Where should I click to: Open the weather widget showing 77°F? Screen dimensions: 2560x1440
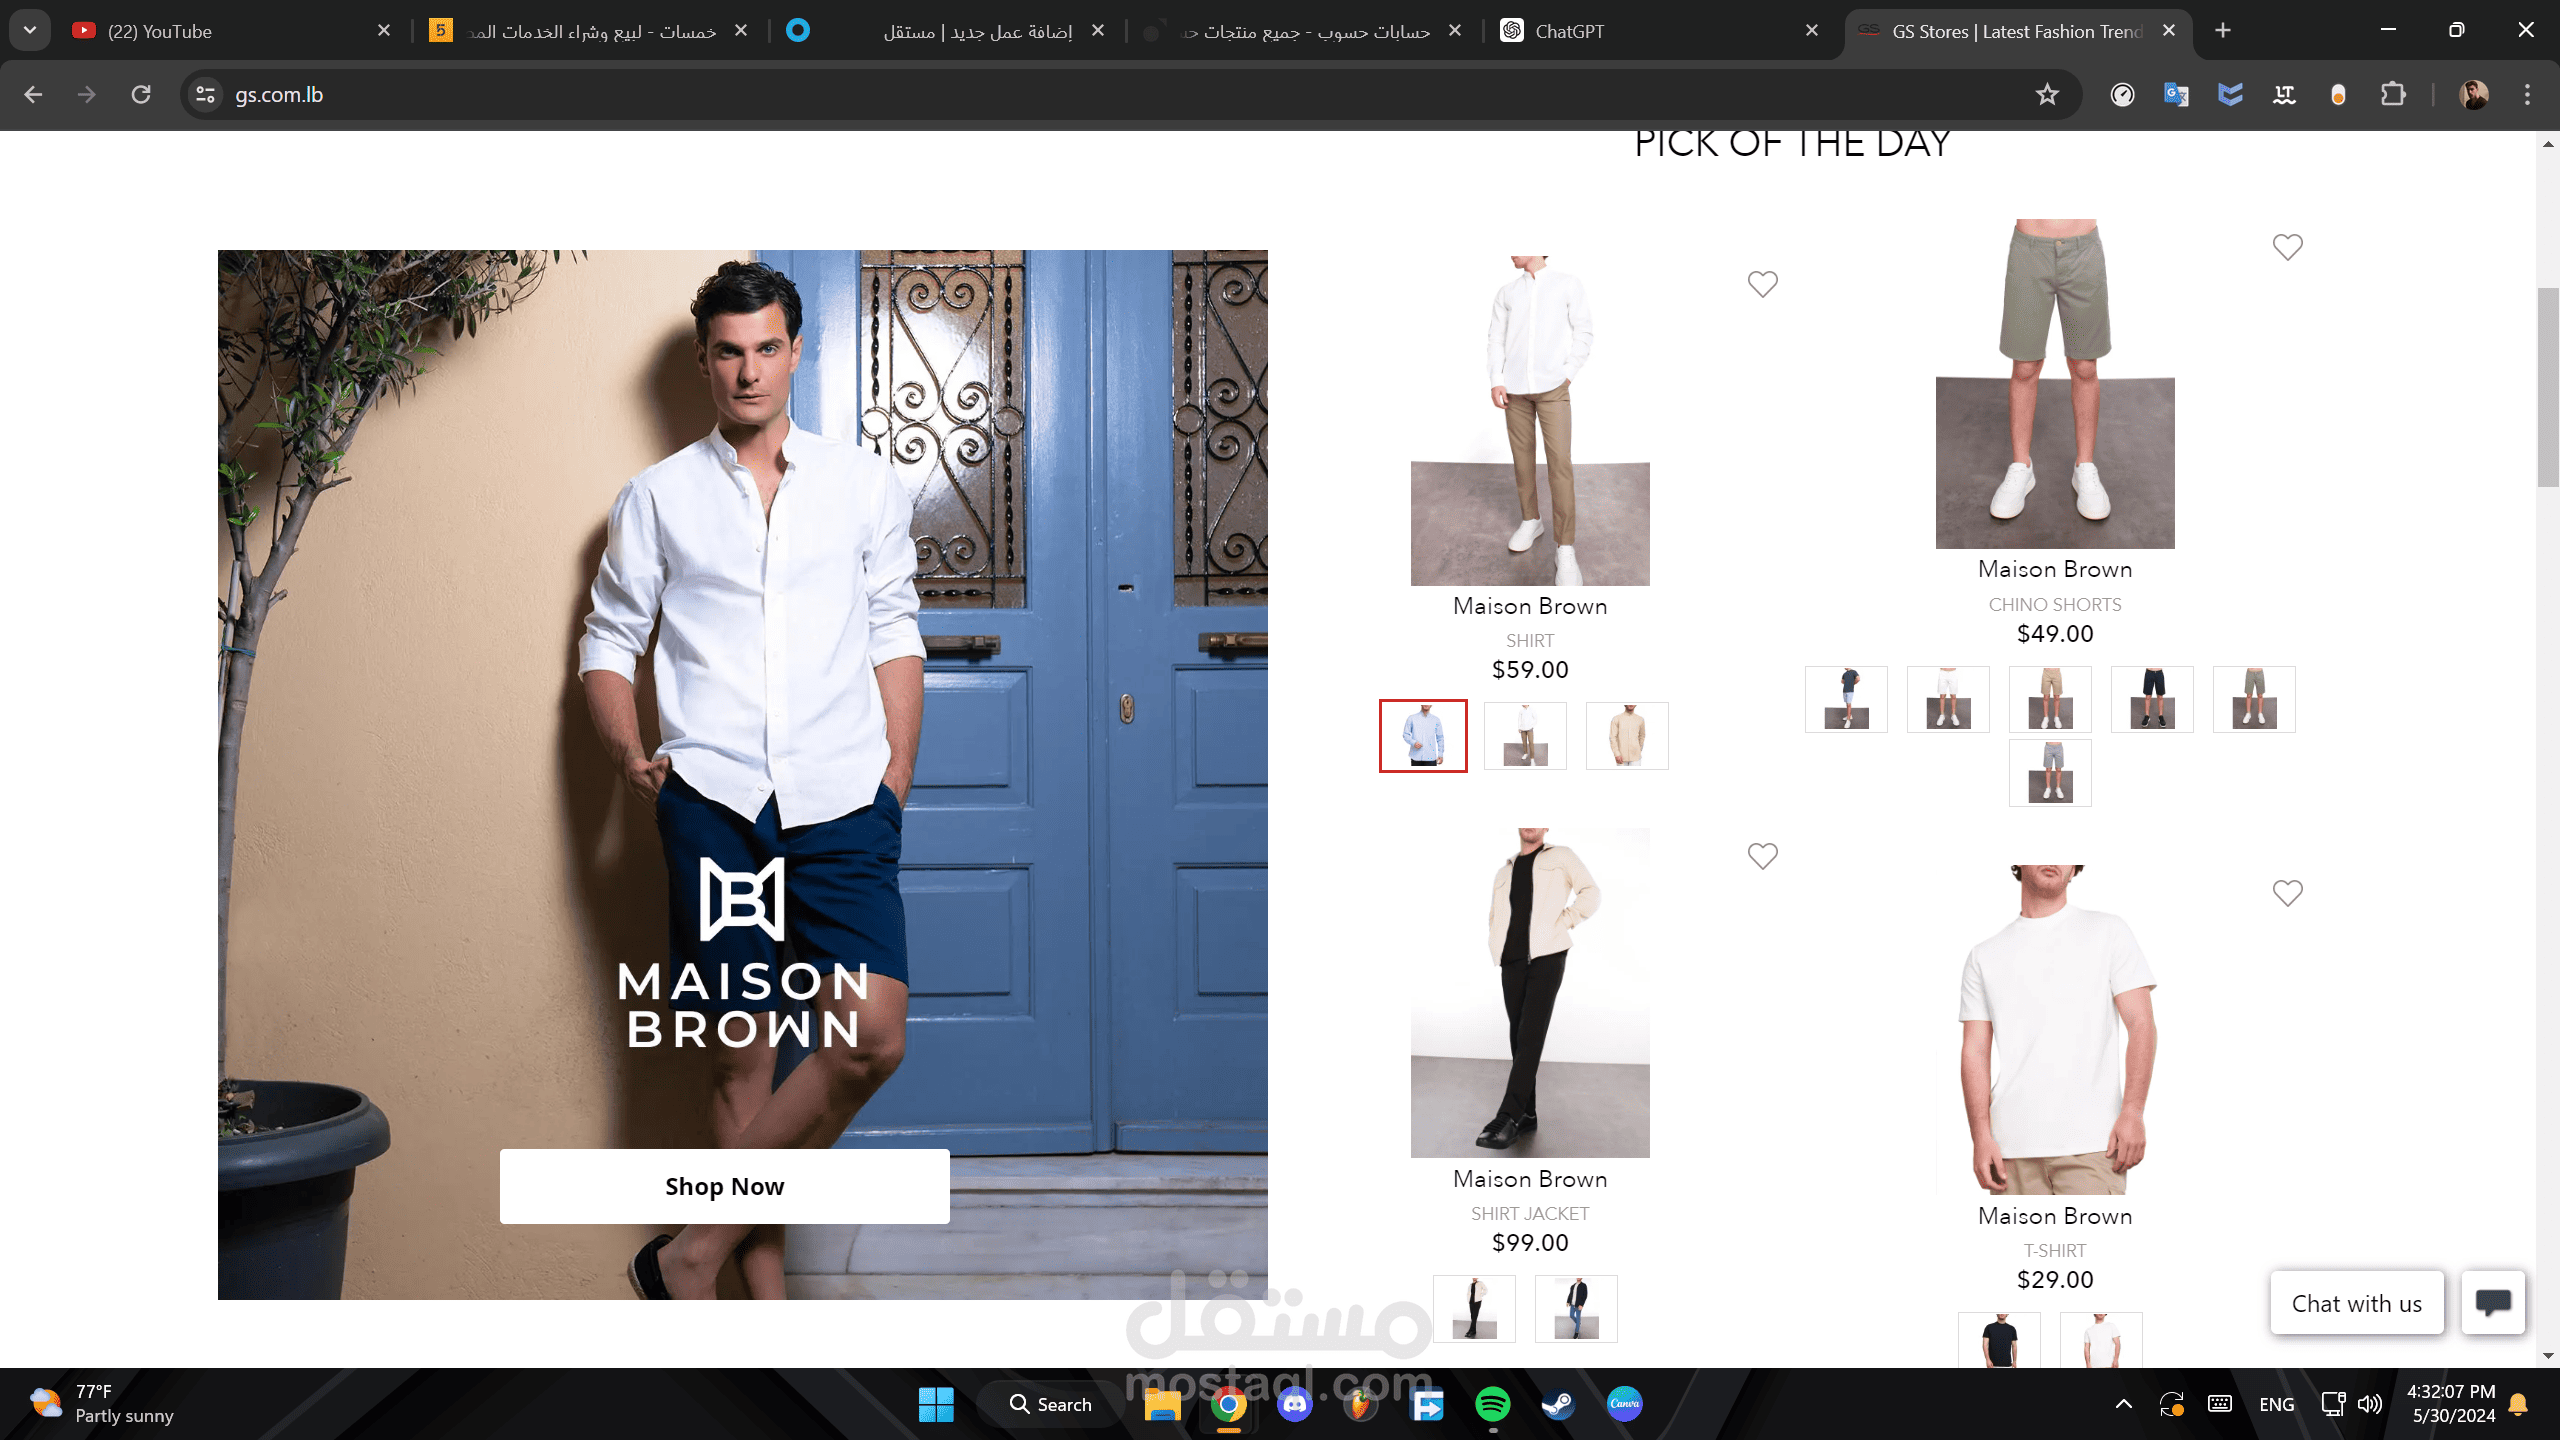click(x=102, y=1404)
